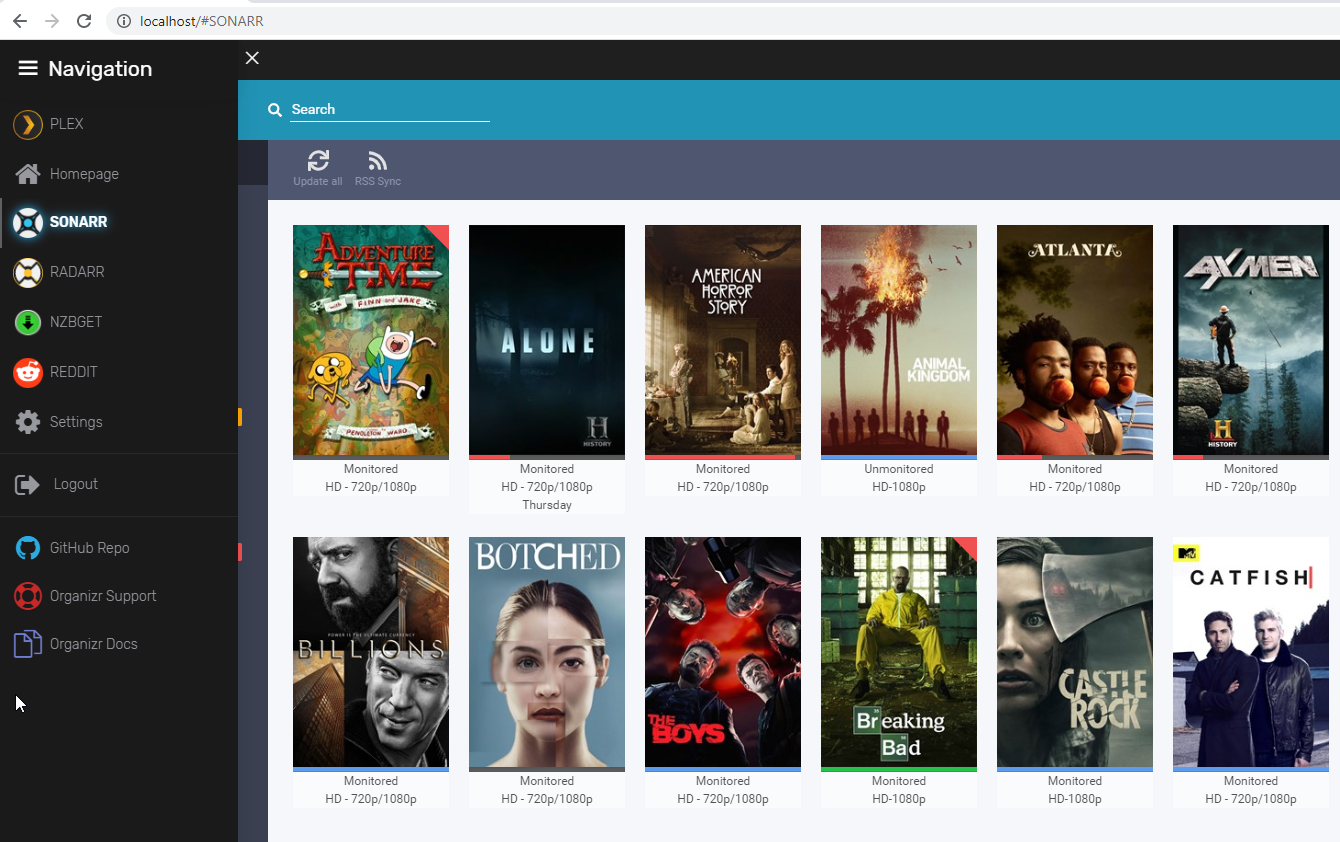Click the RSS Sync feed icon

point(377,161)
